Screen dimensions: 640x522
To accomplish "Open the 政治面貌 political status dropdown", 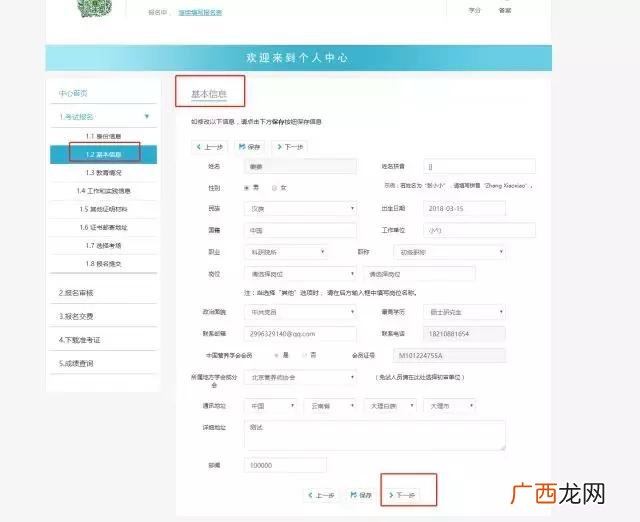I will click(300, 312).
